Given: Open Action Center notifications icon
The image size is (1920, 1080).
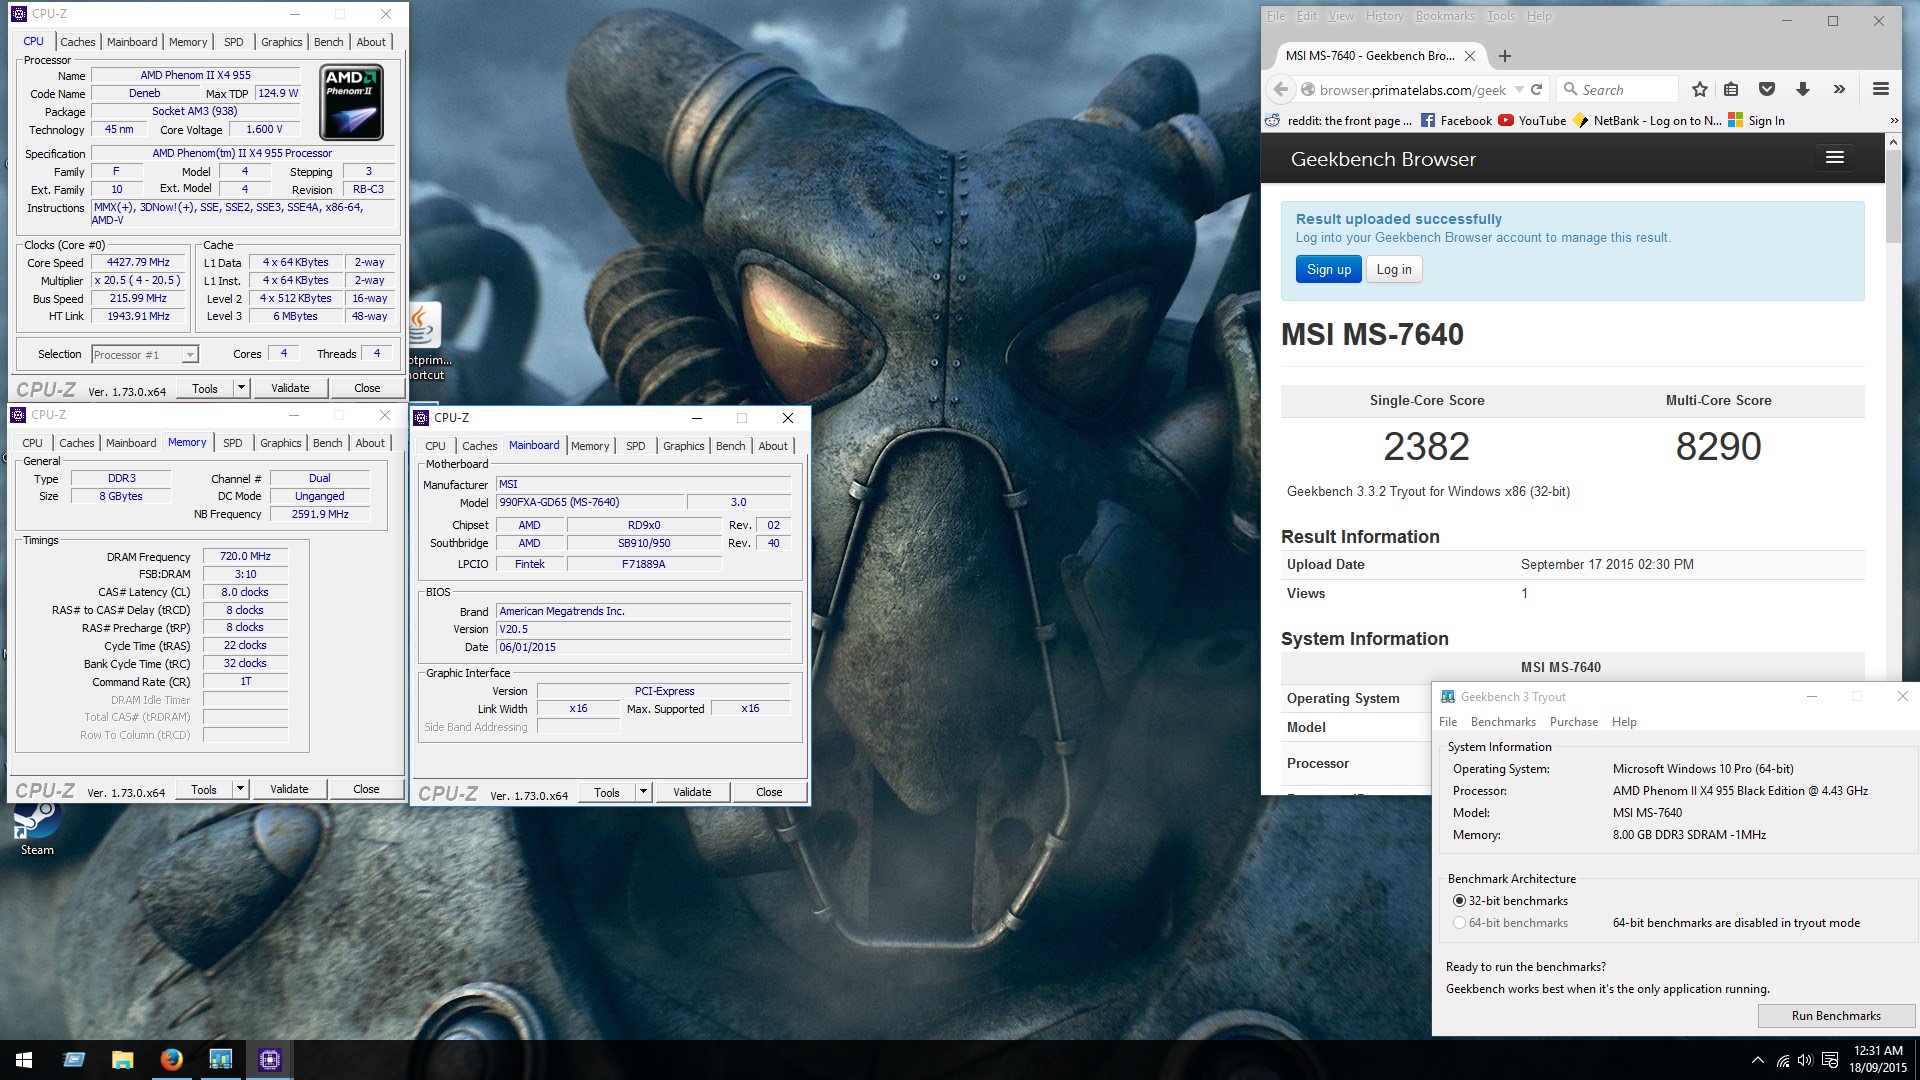Looking at the screenshot, I should point(1830,1060).
